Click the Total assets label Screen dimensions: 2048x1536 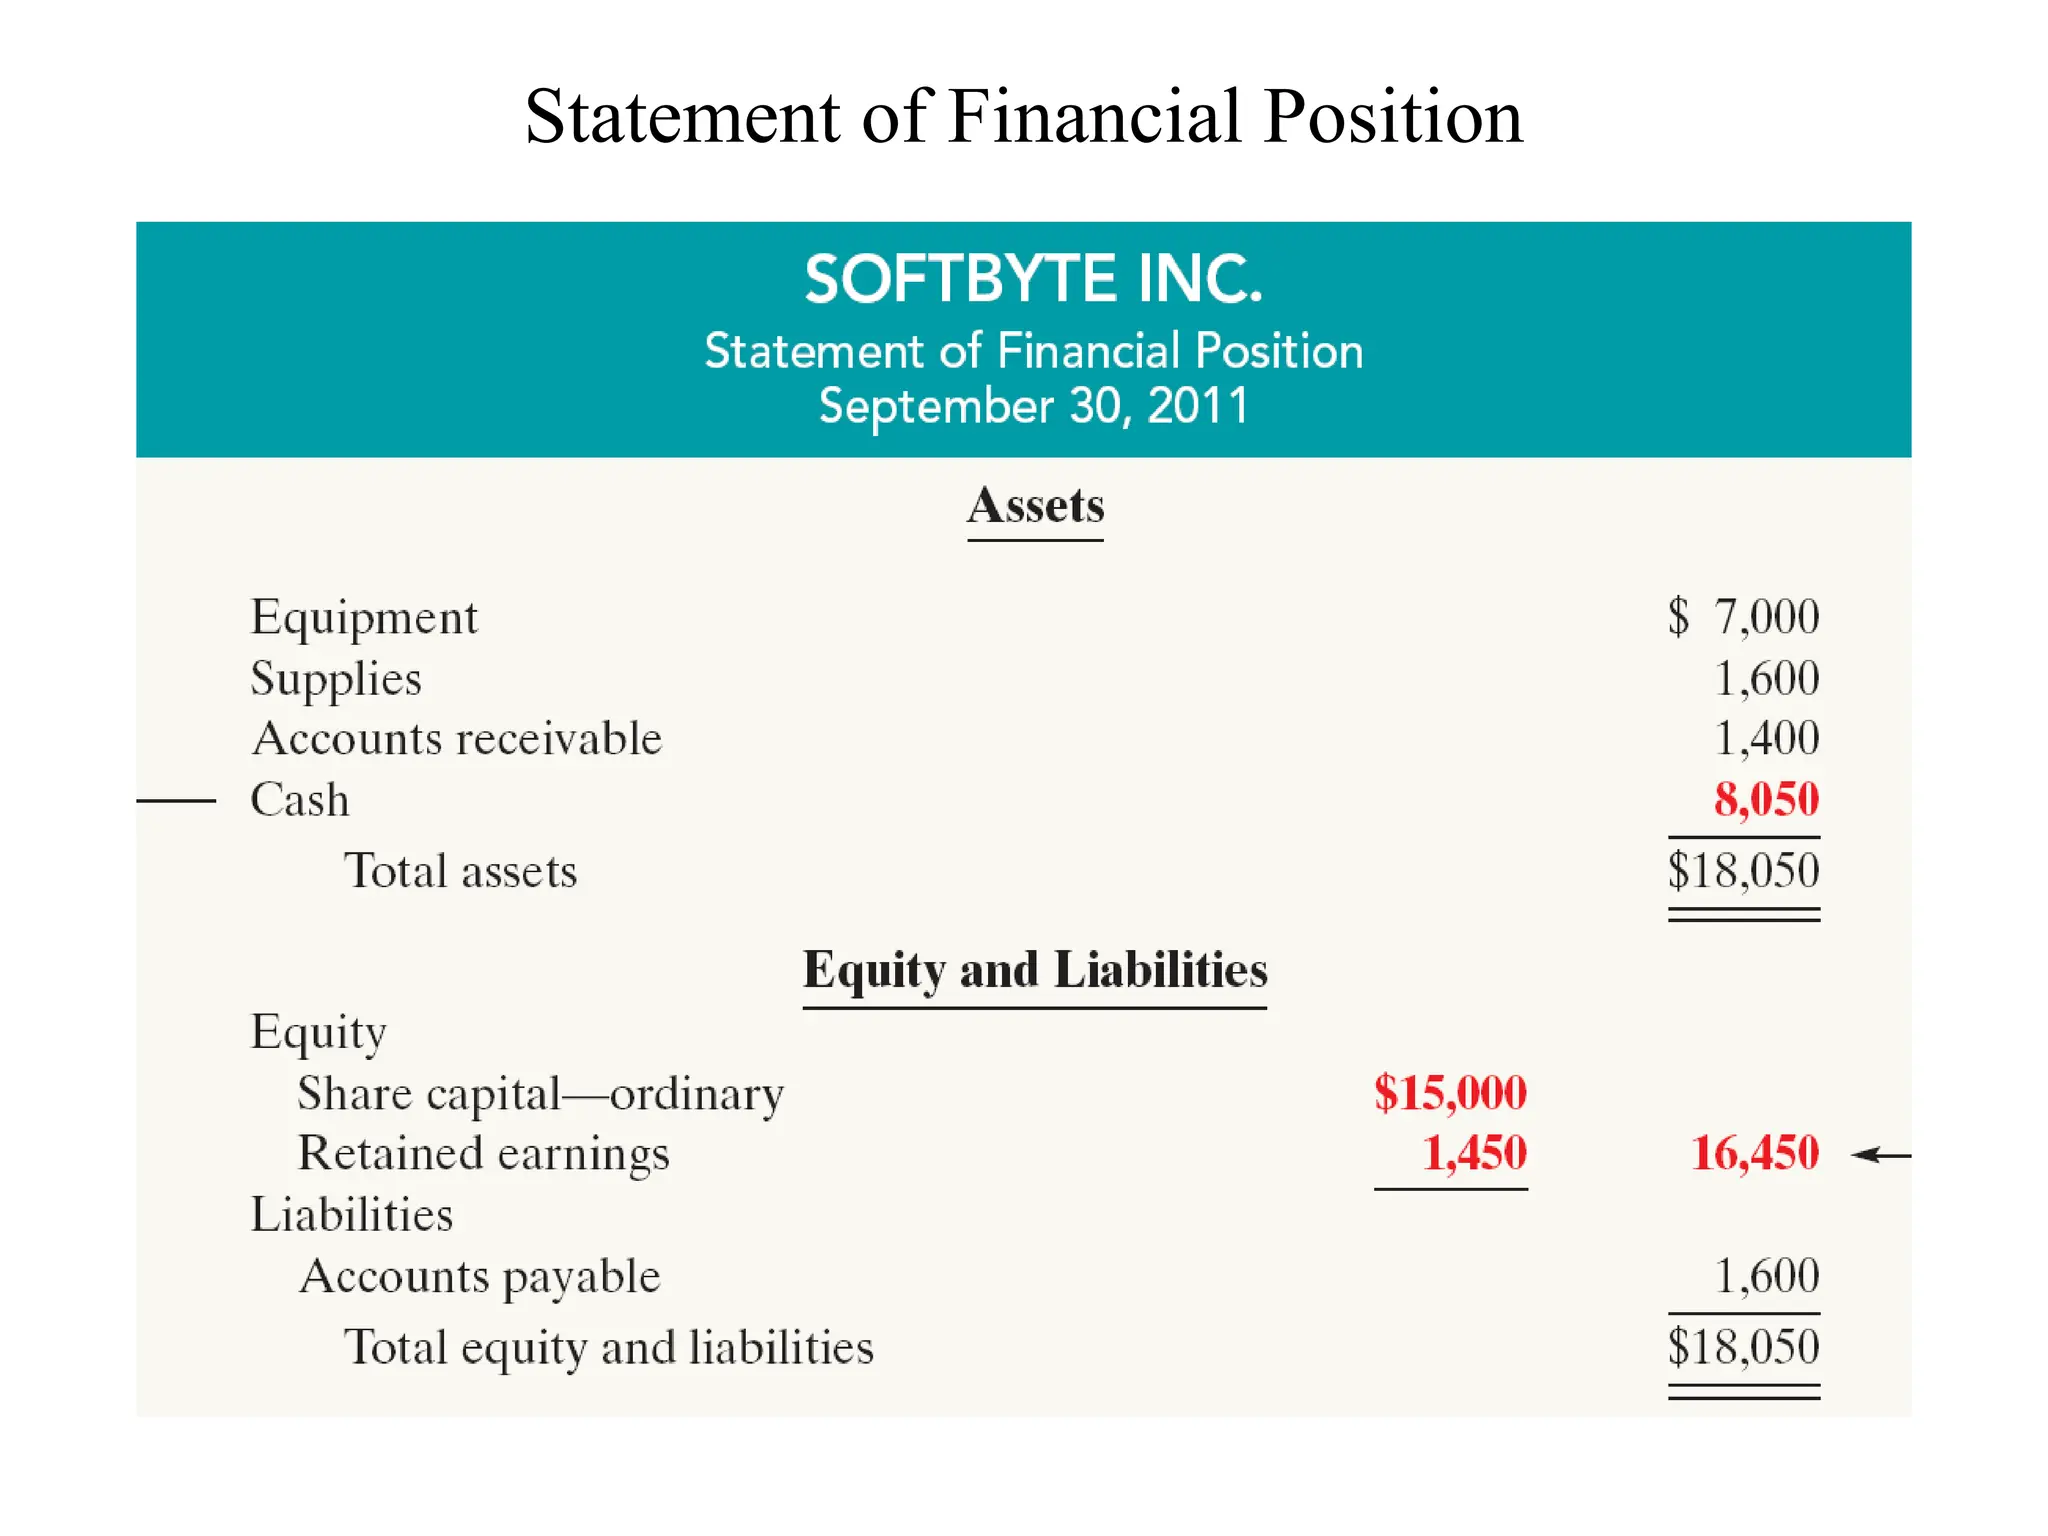pos(461,871)
